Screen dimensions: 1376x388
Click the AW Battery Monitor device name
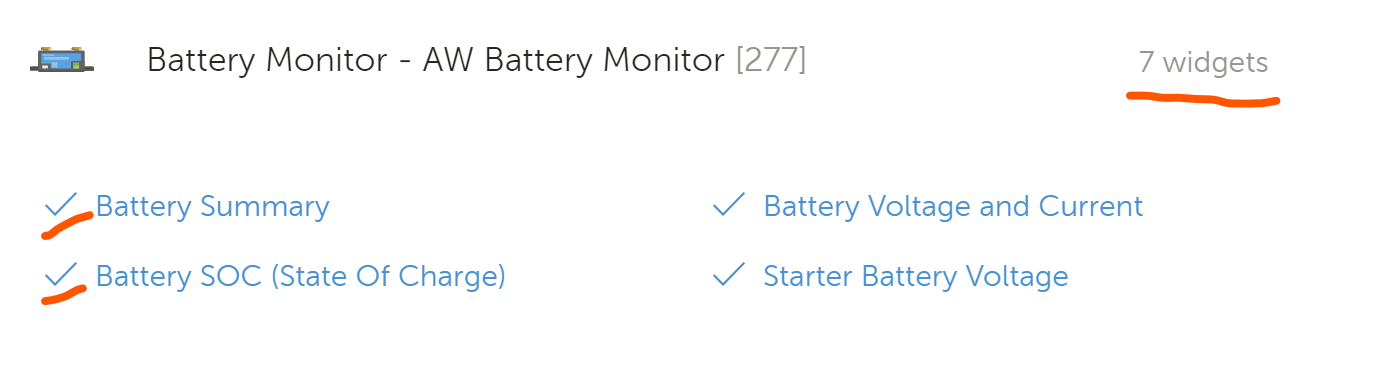tap(573, 60)
